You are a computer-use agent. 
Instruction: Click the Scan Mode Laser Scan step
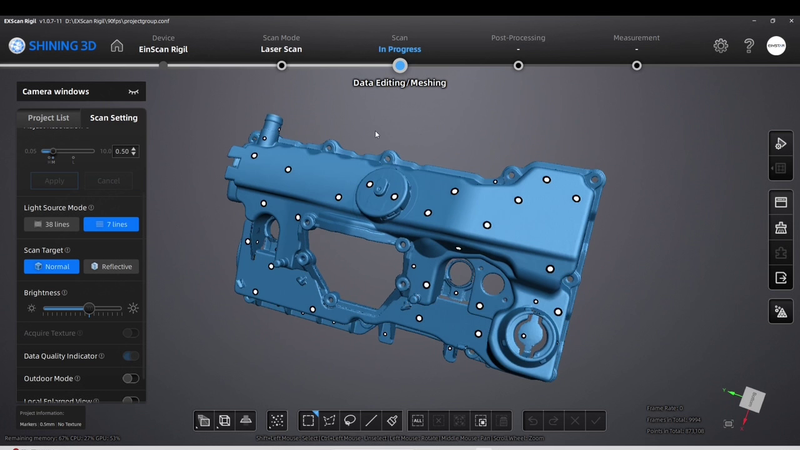click(281, 44)
